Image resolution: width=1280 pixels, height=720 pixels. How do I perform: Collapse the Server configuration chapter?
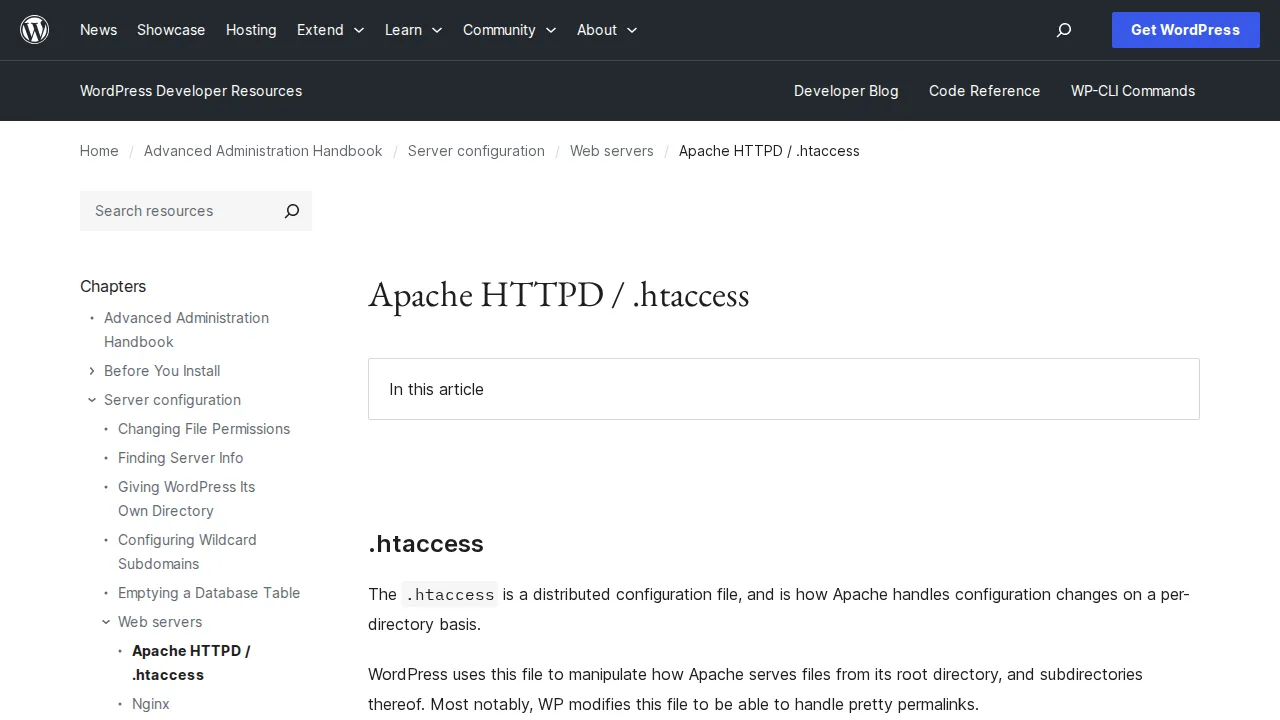coord(91,400)
